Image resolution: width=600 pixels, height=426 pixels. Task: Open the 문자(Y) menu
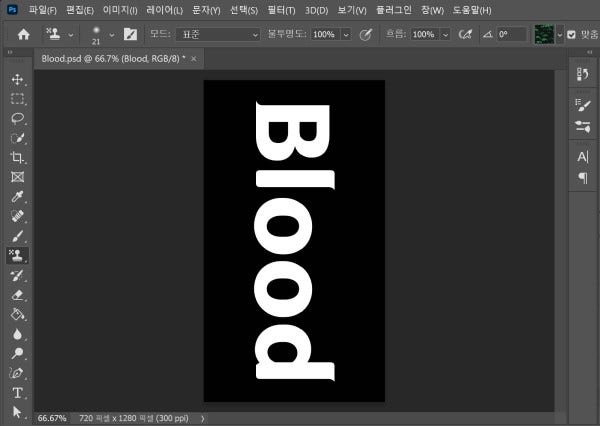[x=206, y=10]
